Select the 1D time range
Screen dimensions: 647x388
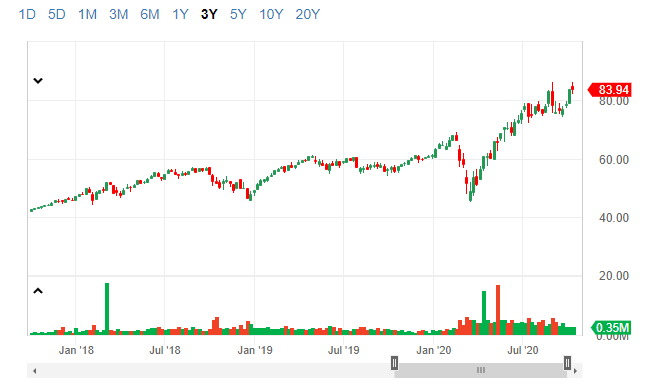tap(27, 14)
